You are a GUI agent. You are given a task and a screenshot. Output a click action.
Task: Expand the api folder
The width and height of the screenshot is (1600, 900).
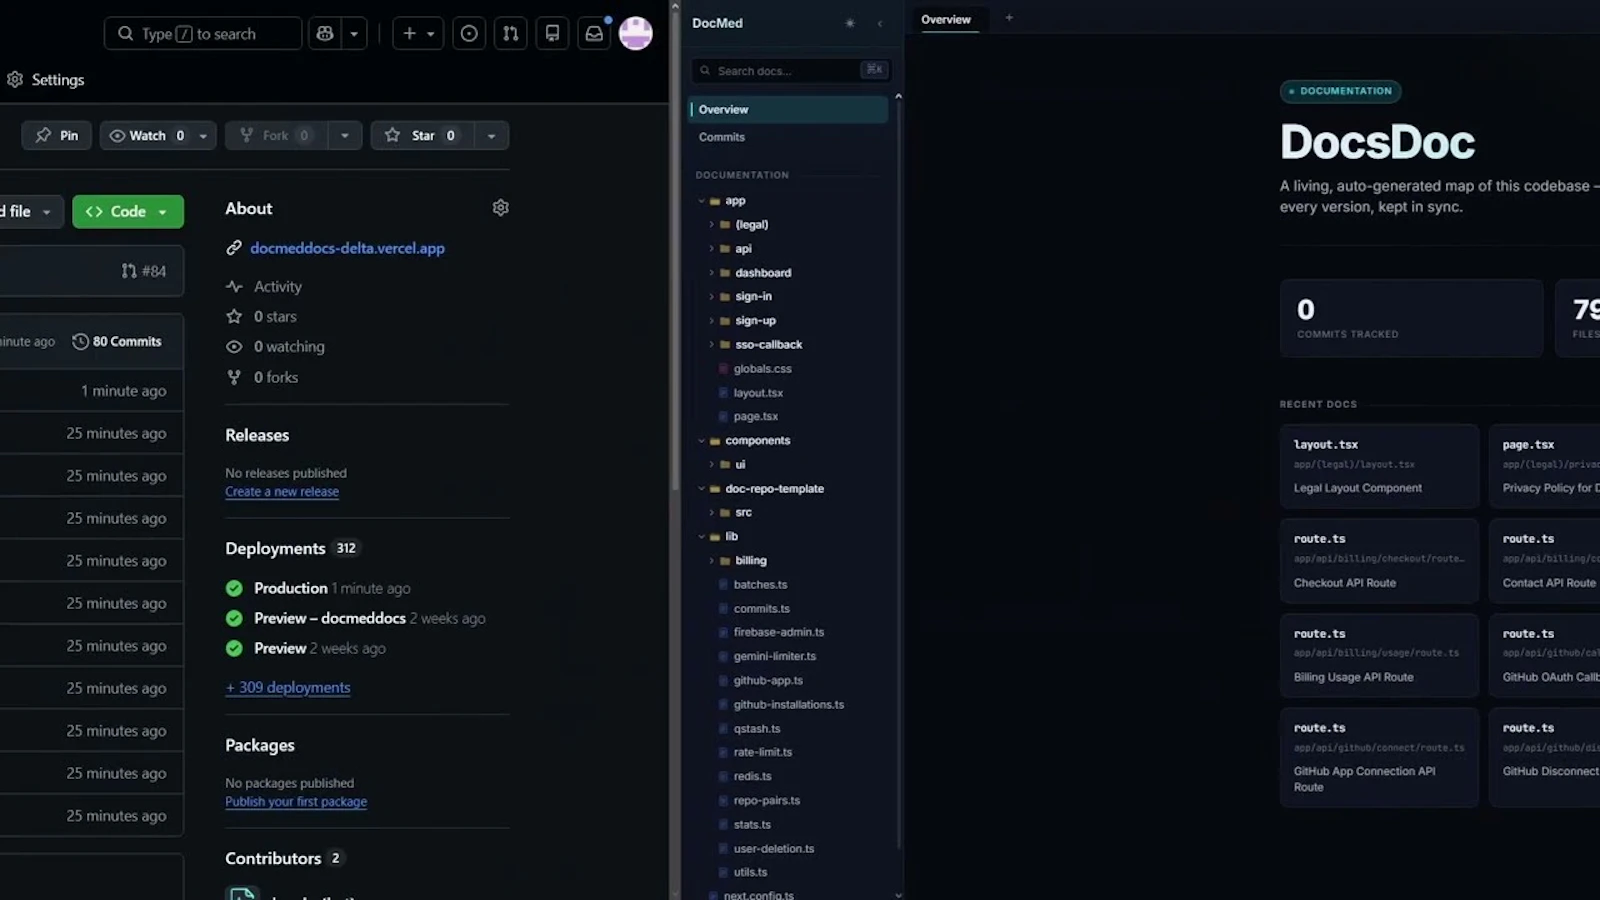point(712,249)
